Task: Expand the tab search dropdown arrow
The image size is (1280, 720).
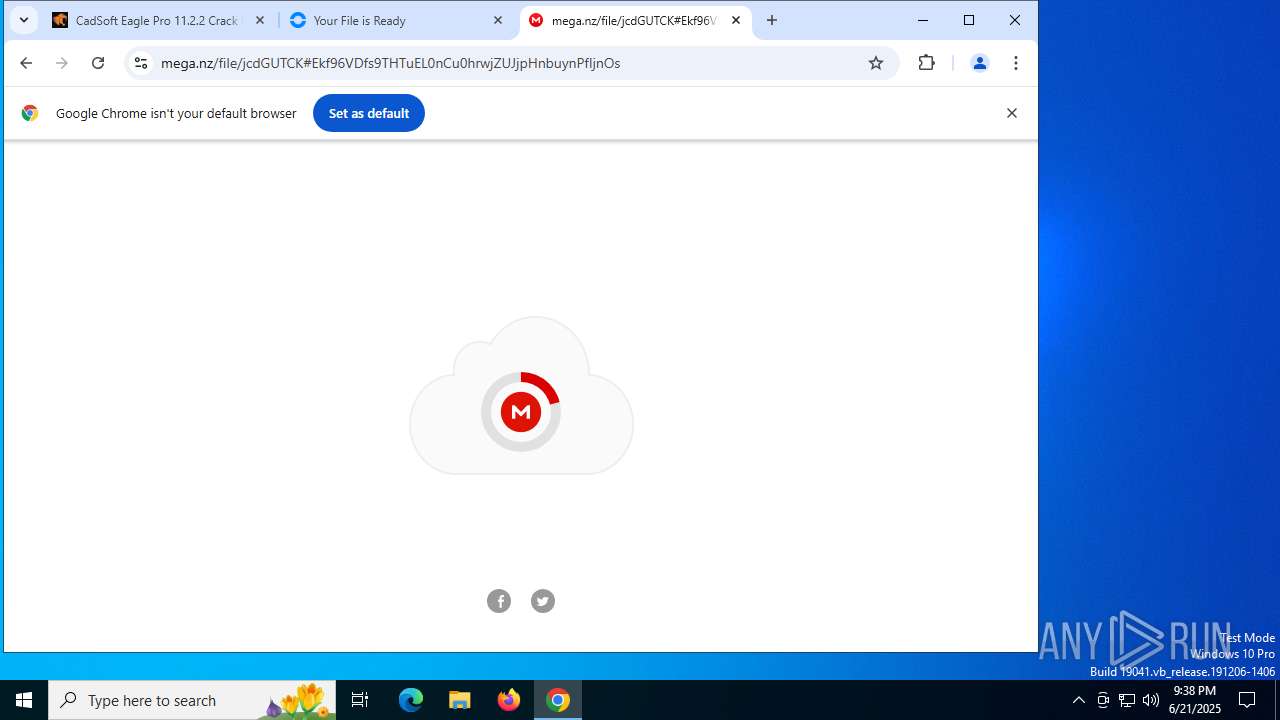Action: pos(24,20)
